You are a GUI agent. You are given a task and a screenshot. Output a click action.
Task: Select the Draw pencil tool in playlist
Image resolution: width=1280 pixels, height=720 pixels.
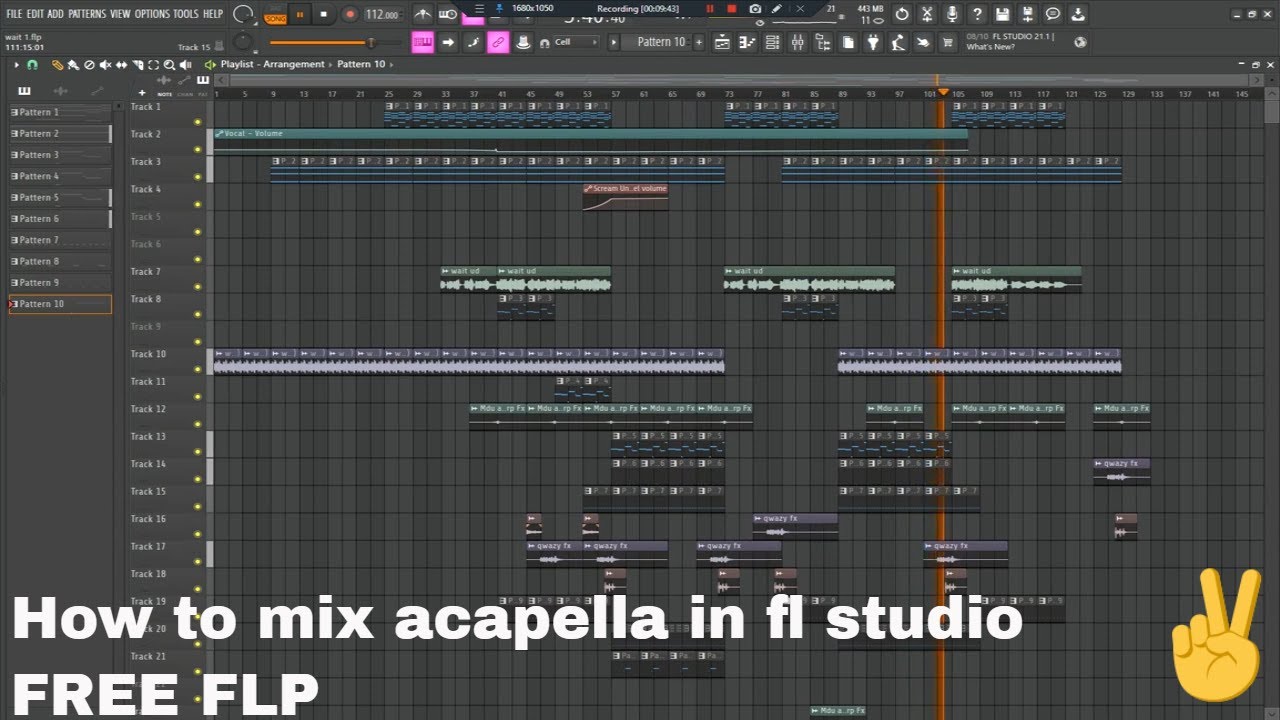[x=57, y=64]
